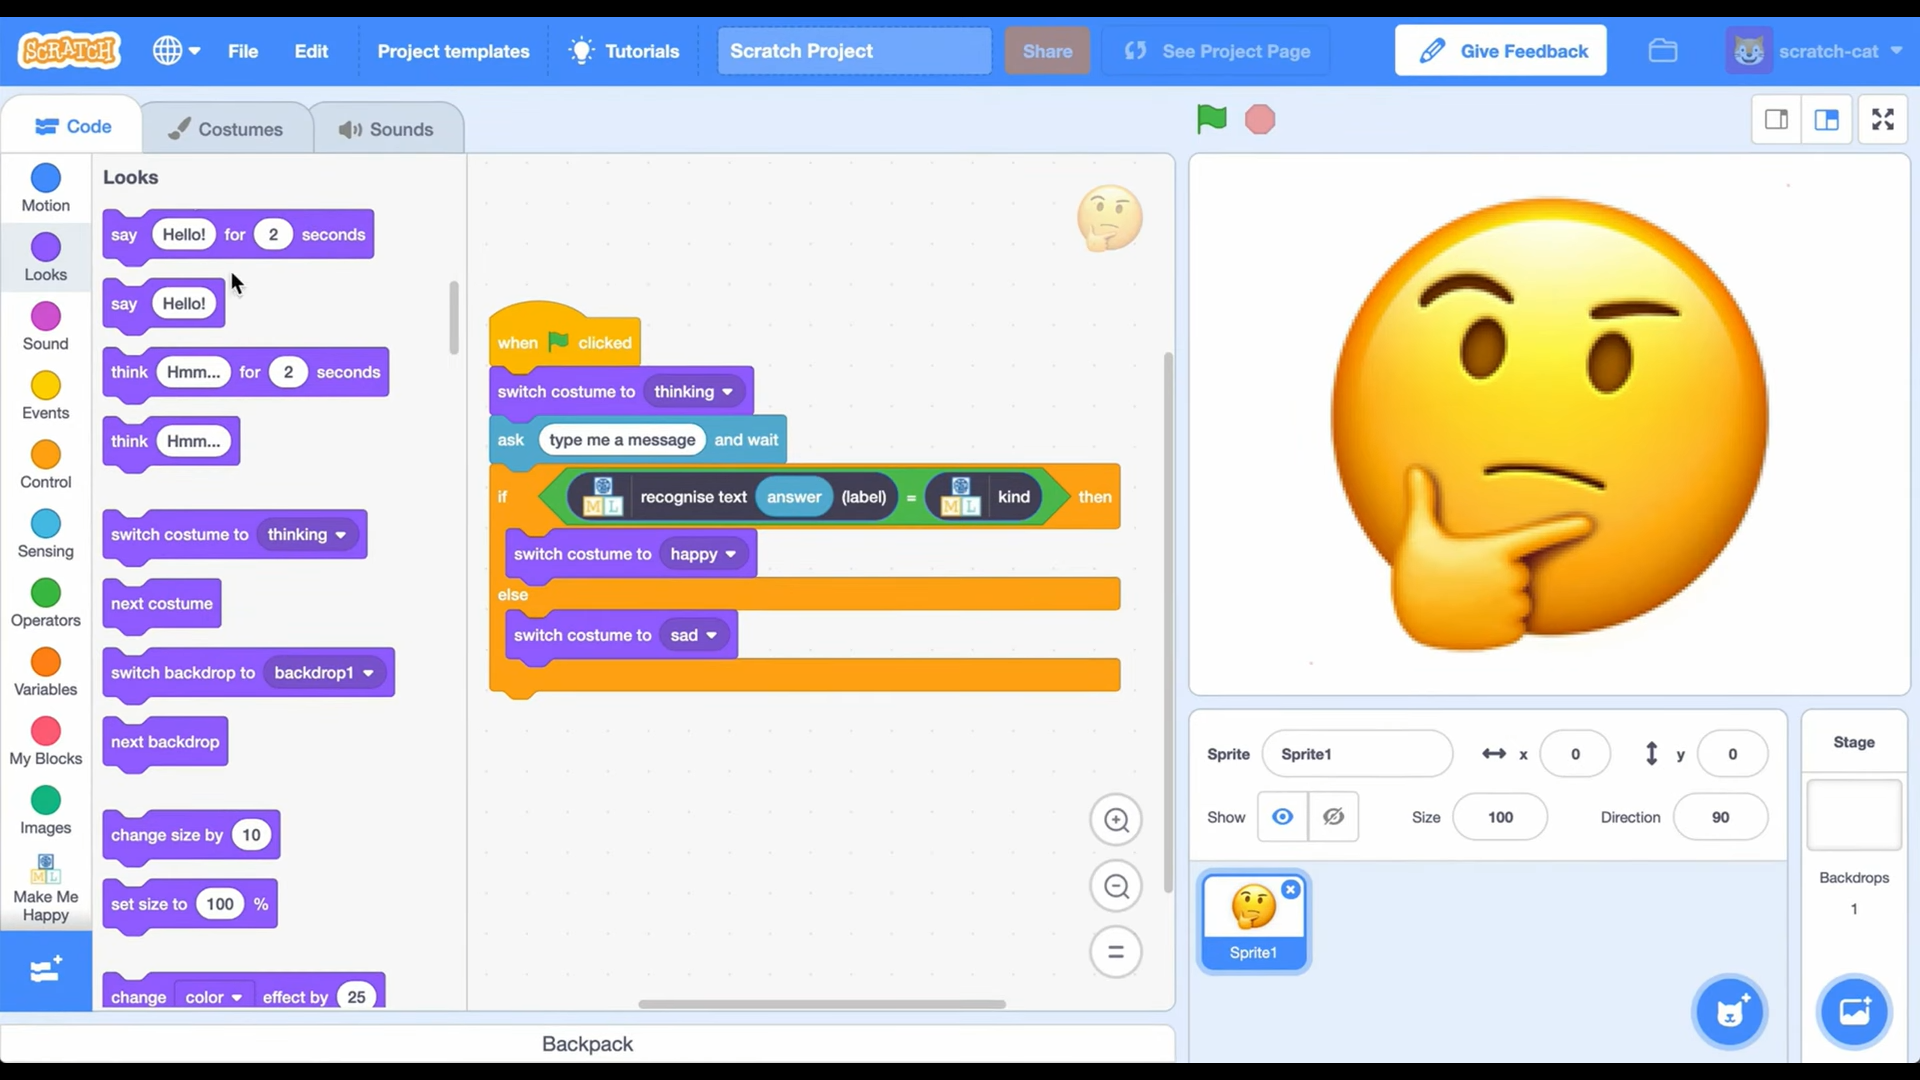Open the language selection globe dropdown
Viewport: 1920px width, 1080px height.
click(176, 50)
